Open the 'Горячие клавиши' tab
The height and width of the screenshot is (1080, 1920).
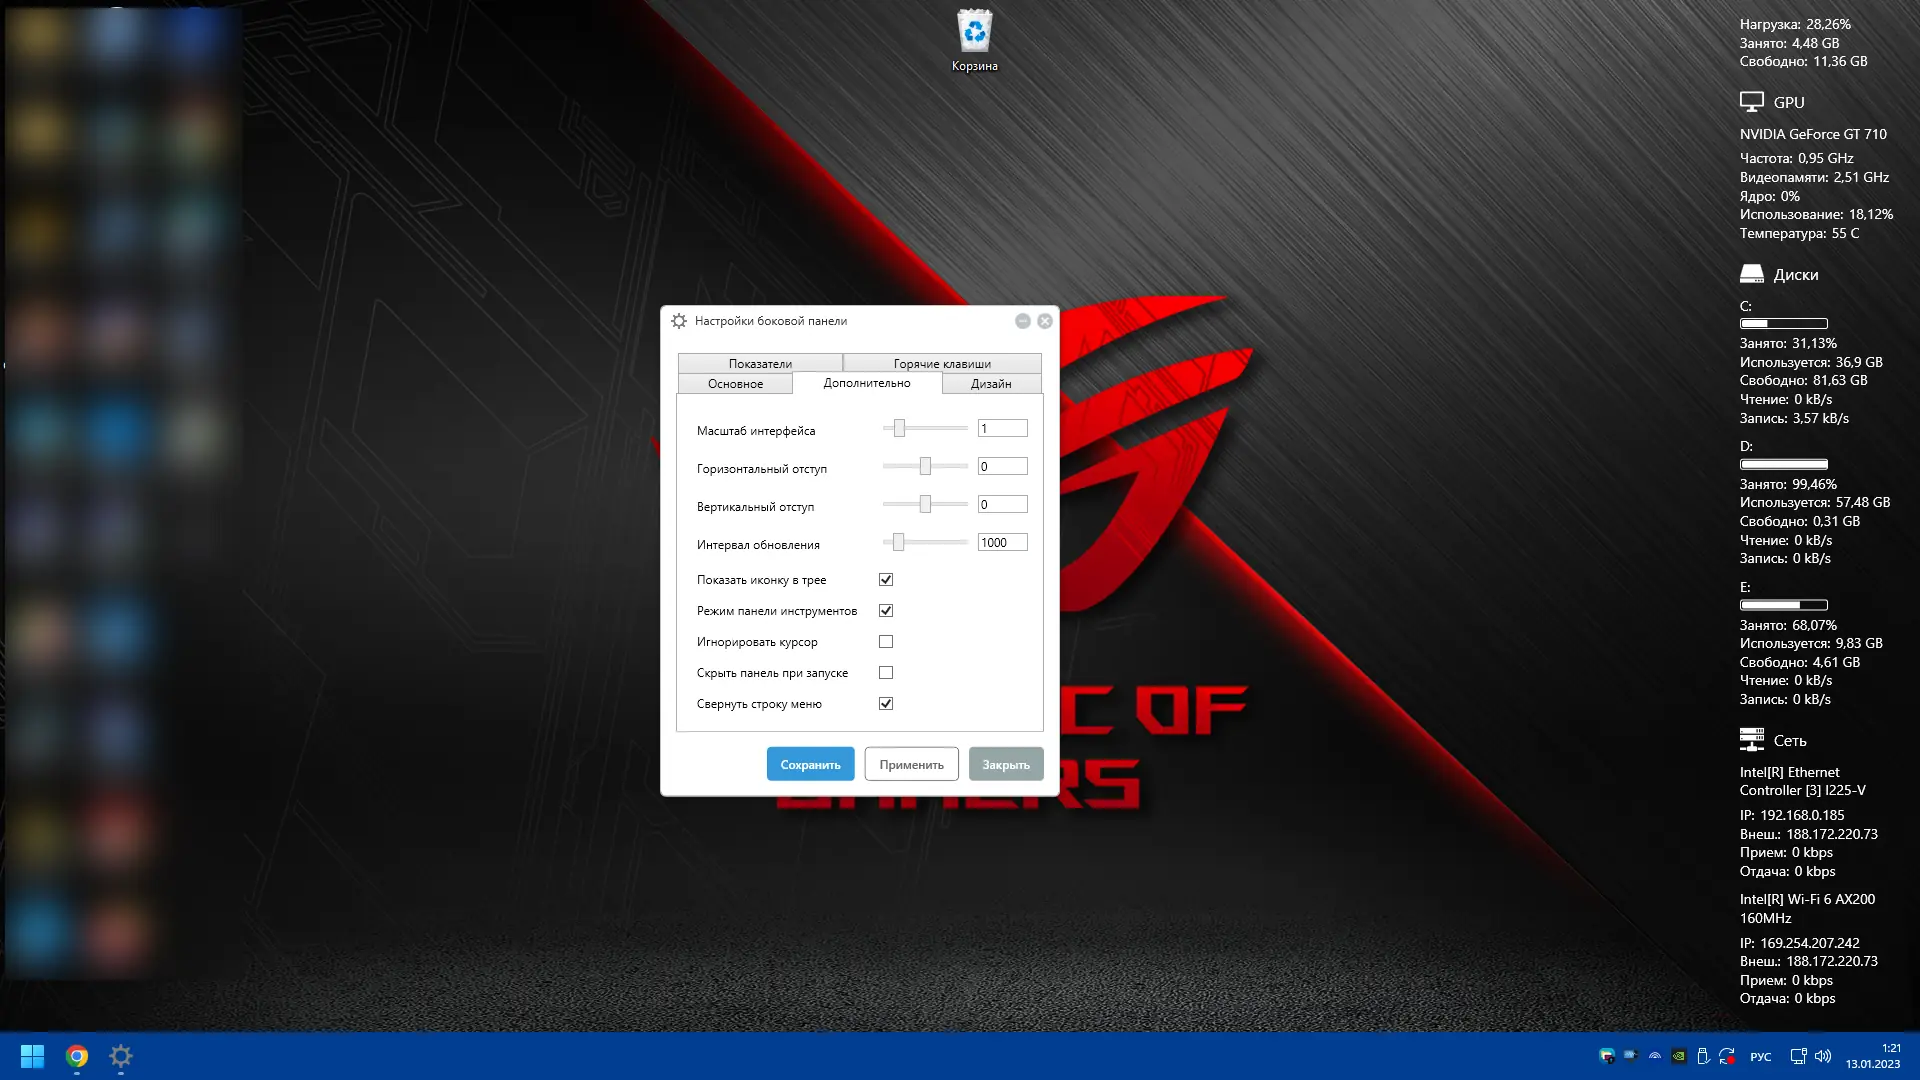[x=942, y=364]
